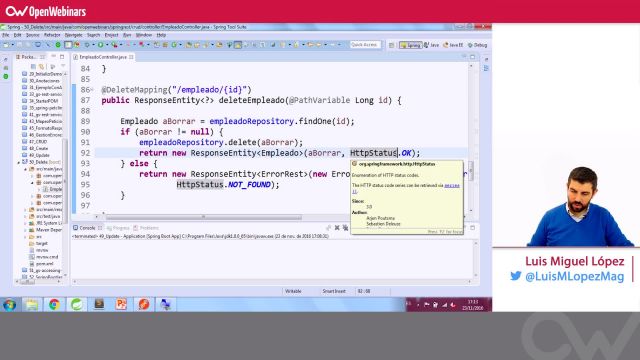The width and height of the screenshot is (640, 360).
Task: Switch to the Spring perspective
Action: [x=410, y=45]
